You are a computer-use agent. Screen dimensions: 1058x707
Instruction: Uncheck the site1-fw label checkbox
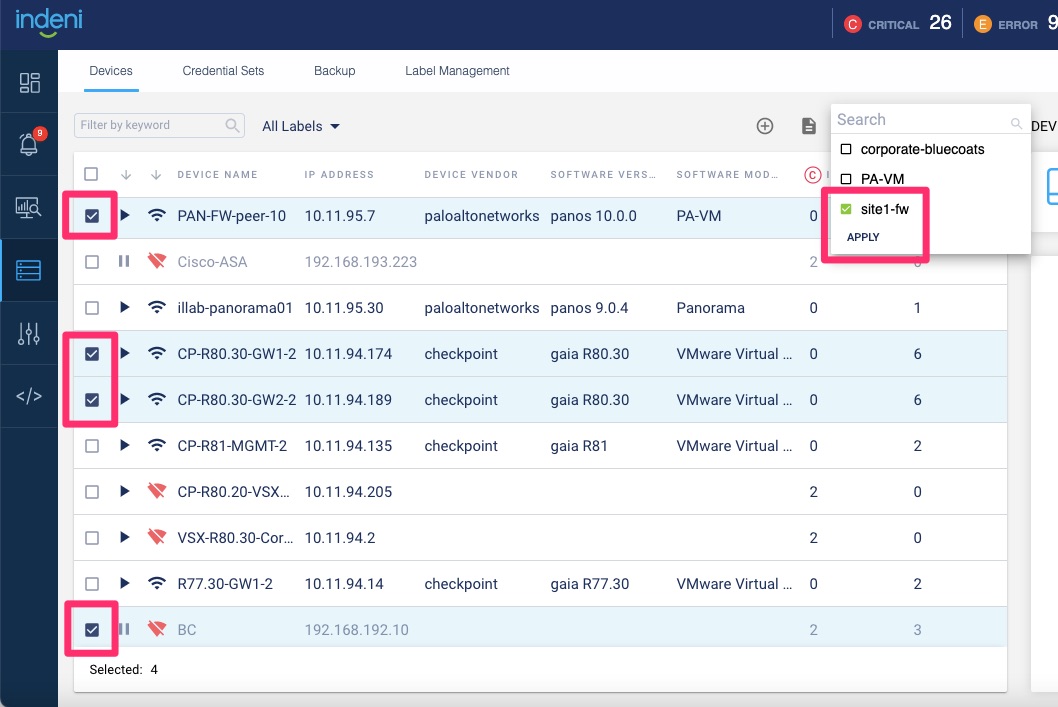(846, 209)
